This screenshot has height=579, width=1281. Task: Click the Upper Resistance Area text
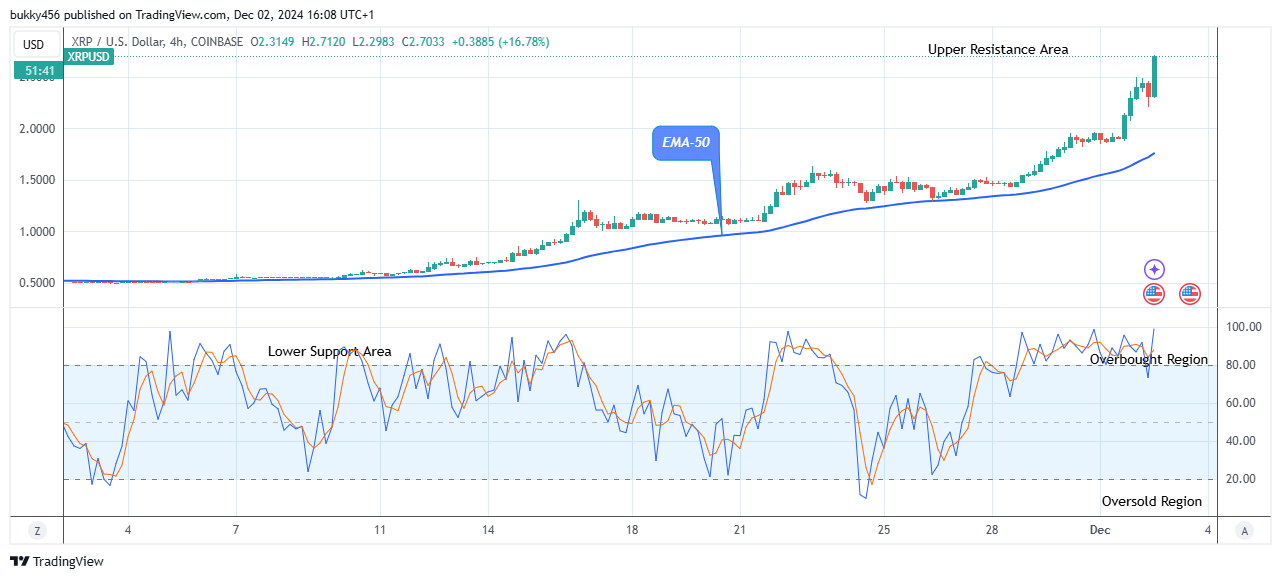point(998,49)
